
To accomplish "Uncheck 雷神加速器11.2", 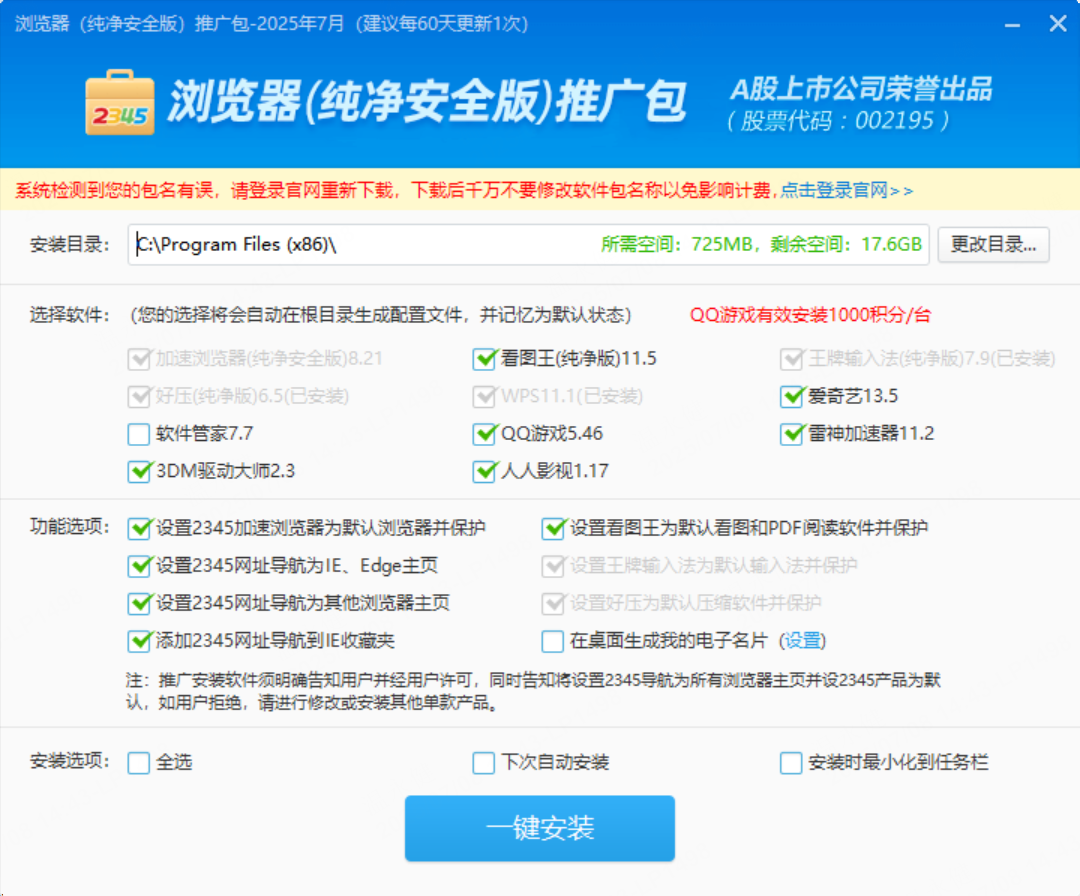I will tap(791, 434).
